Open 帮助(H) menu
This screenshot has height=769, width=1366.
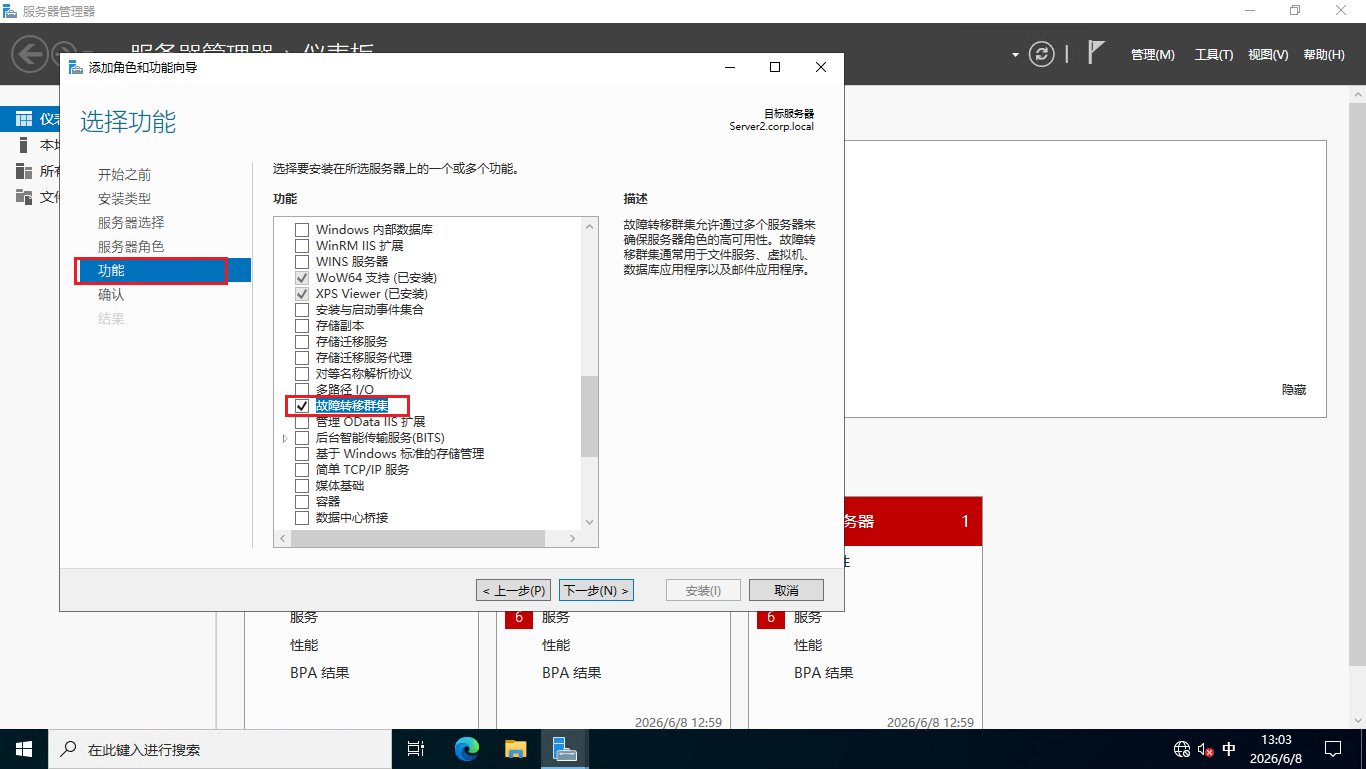pos(1324,55)
